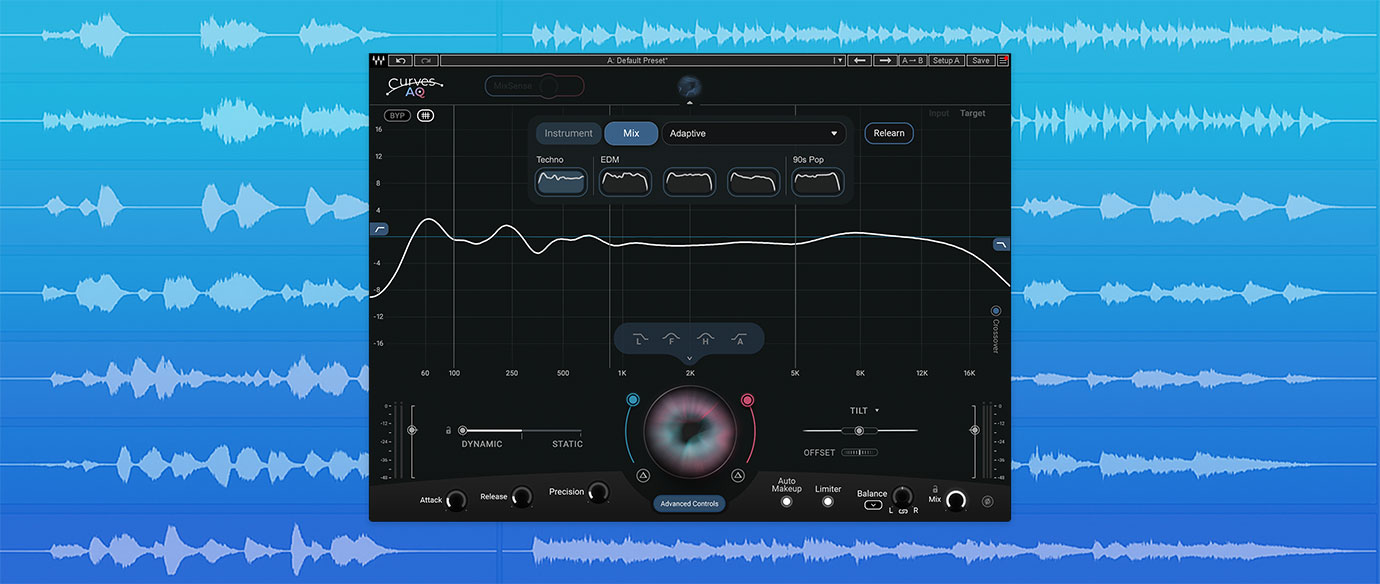Expand the Balance mode dropdown
1380x584 pixels.
(872, 506)
